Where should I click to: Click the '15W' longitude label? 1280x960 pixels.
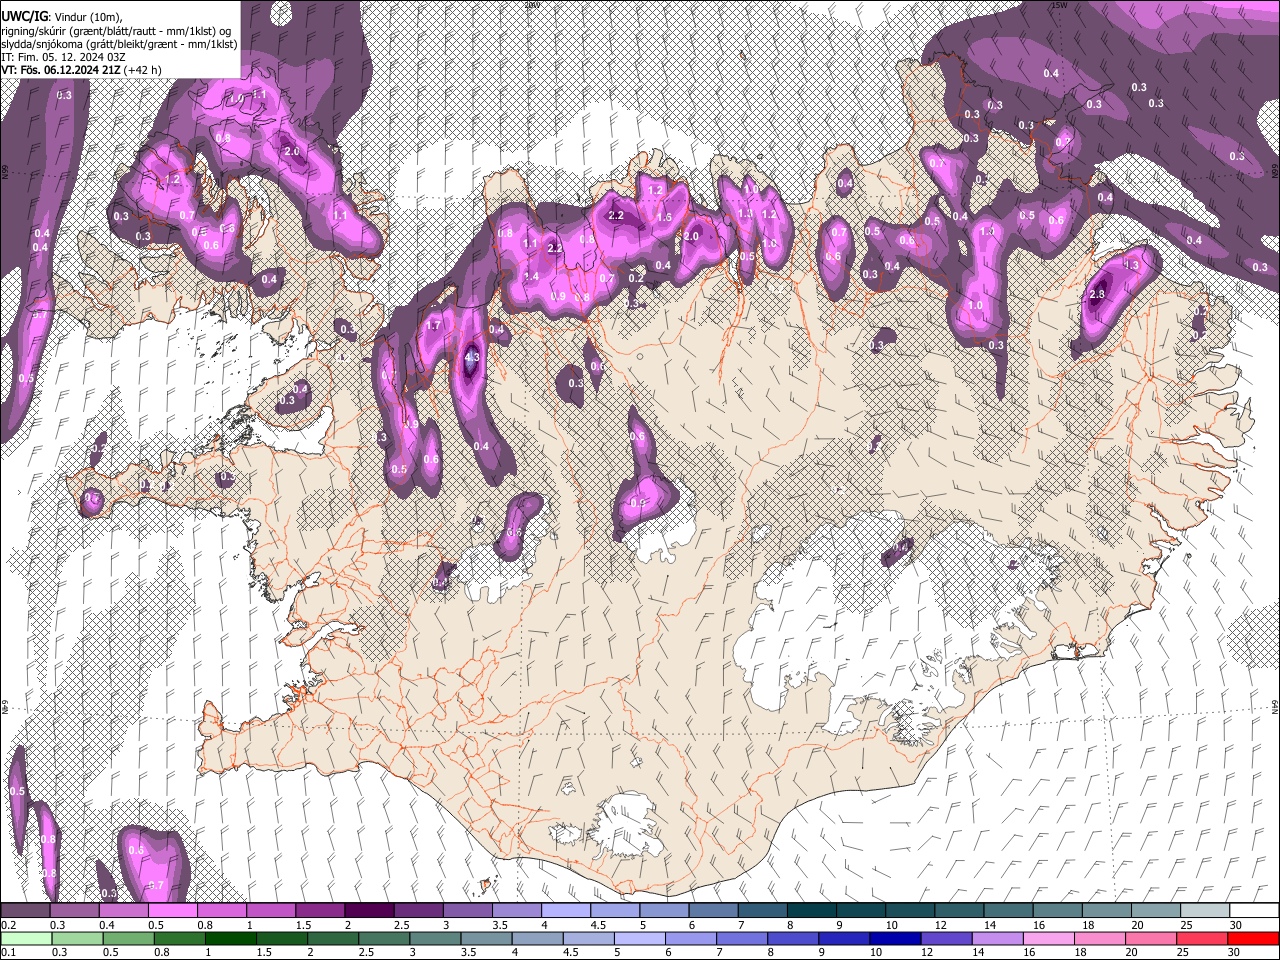pos(1058,5)
